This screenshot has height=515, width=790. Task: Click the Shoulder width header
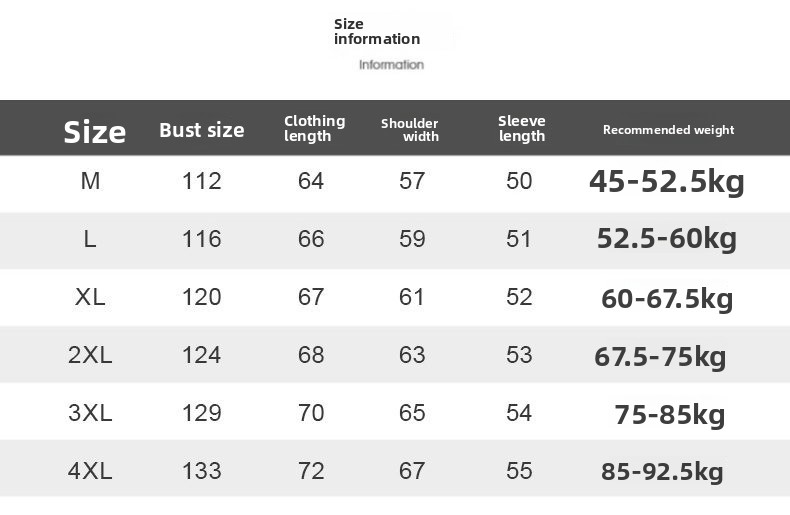coord(410,130)
